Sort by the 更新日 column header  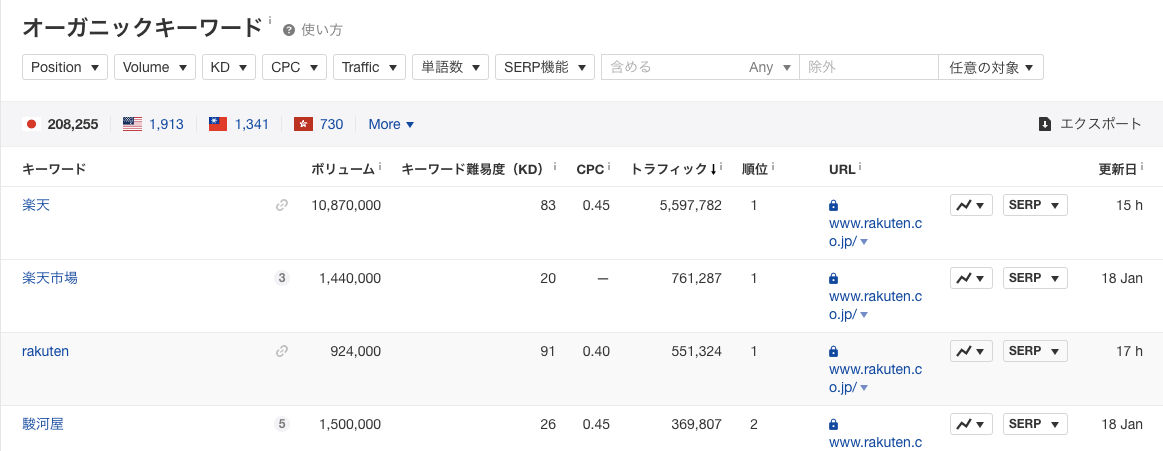[1117, 169]
